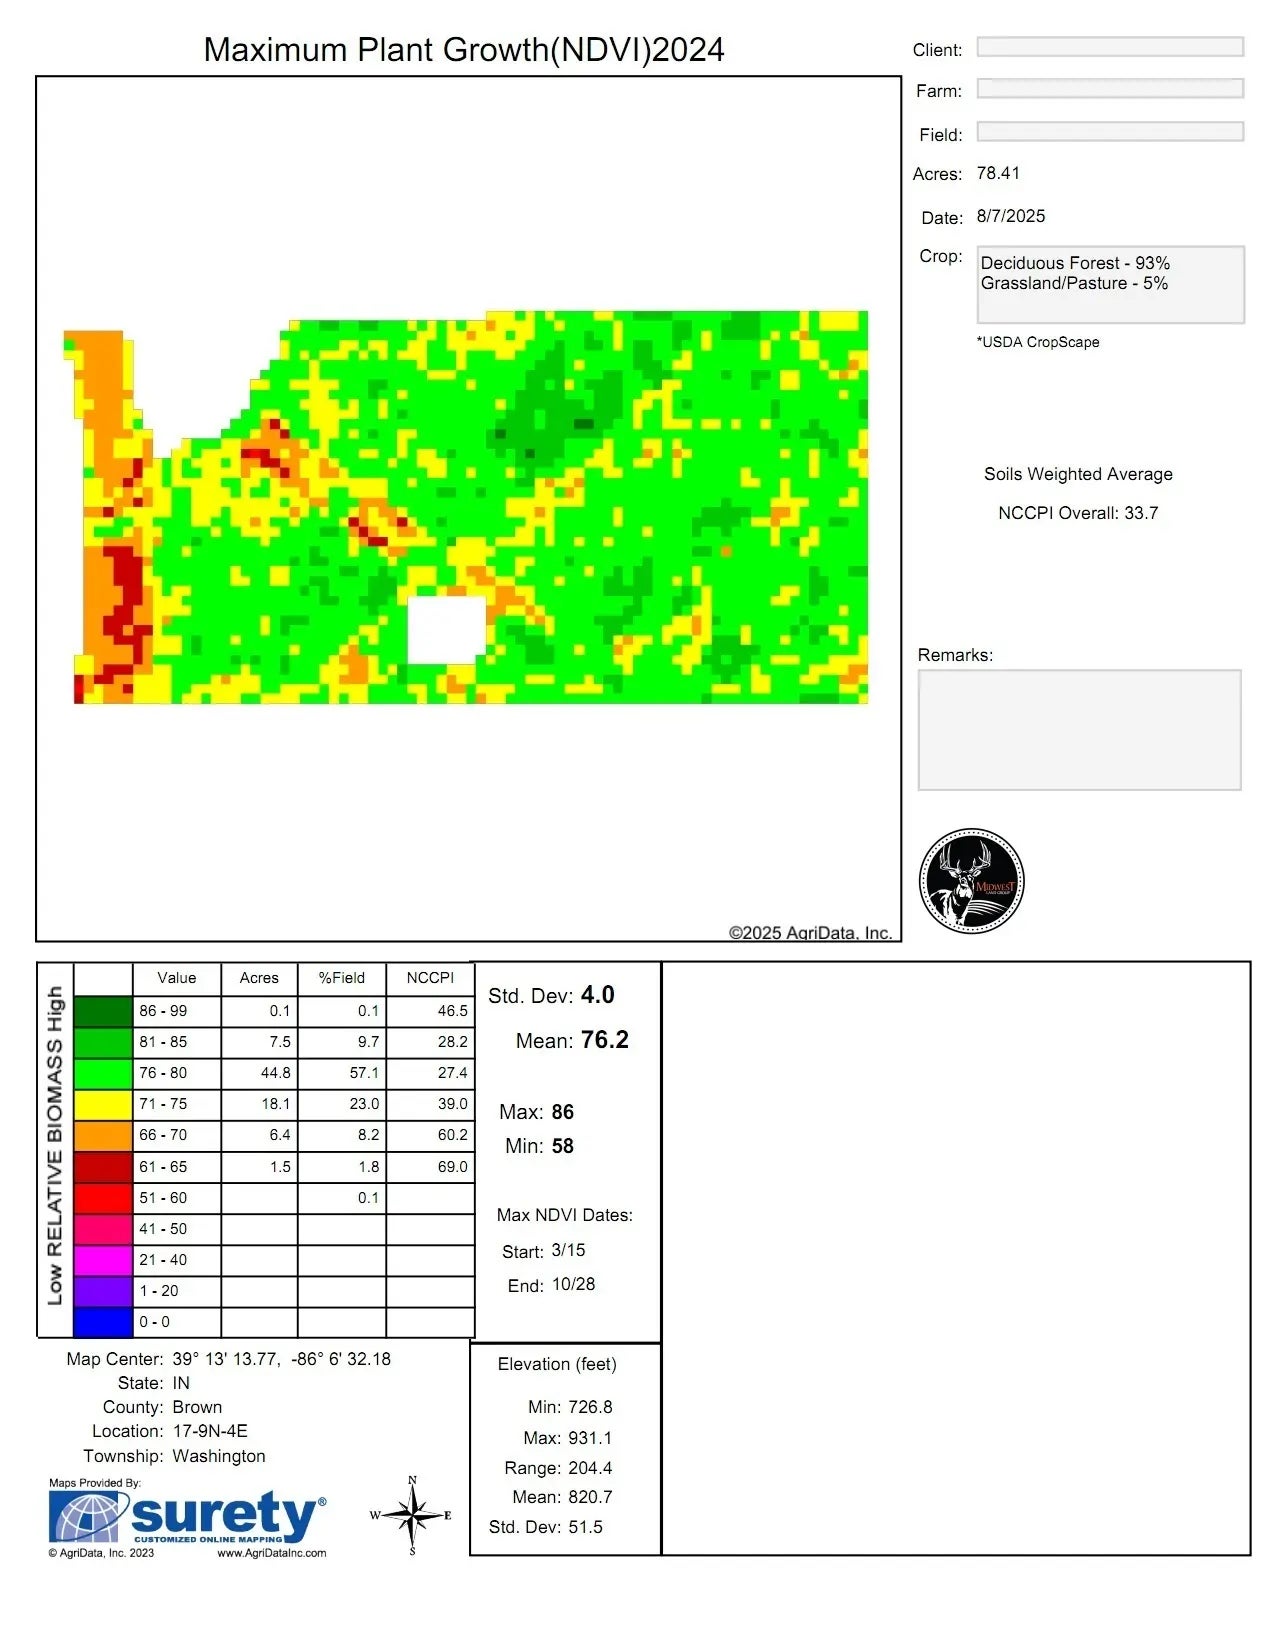Click the compass rose icon
This screenshot has width=1275, height=1650.
[x=412, y=1516]
